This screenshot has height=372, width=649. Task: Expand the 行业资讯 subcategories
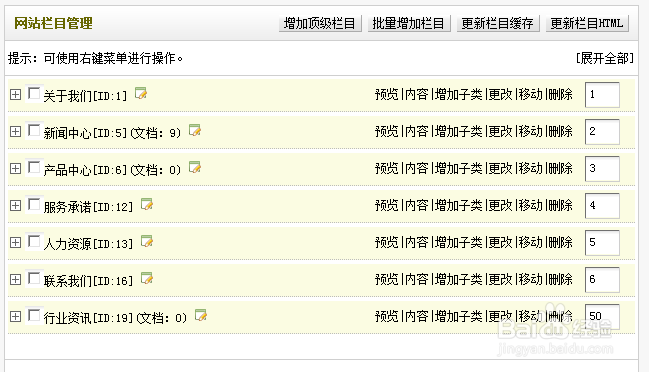click(x=15, y=317)
